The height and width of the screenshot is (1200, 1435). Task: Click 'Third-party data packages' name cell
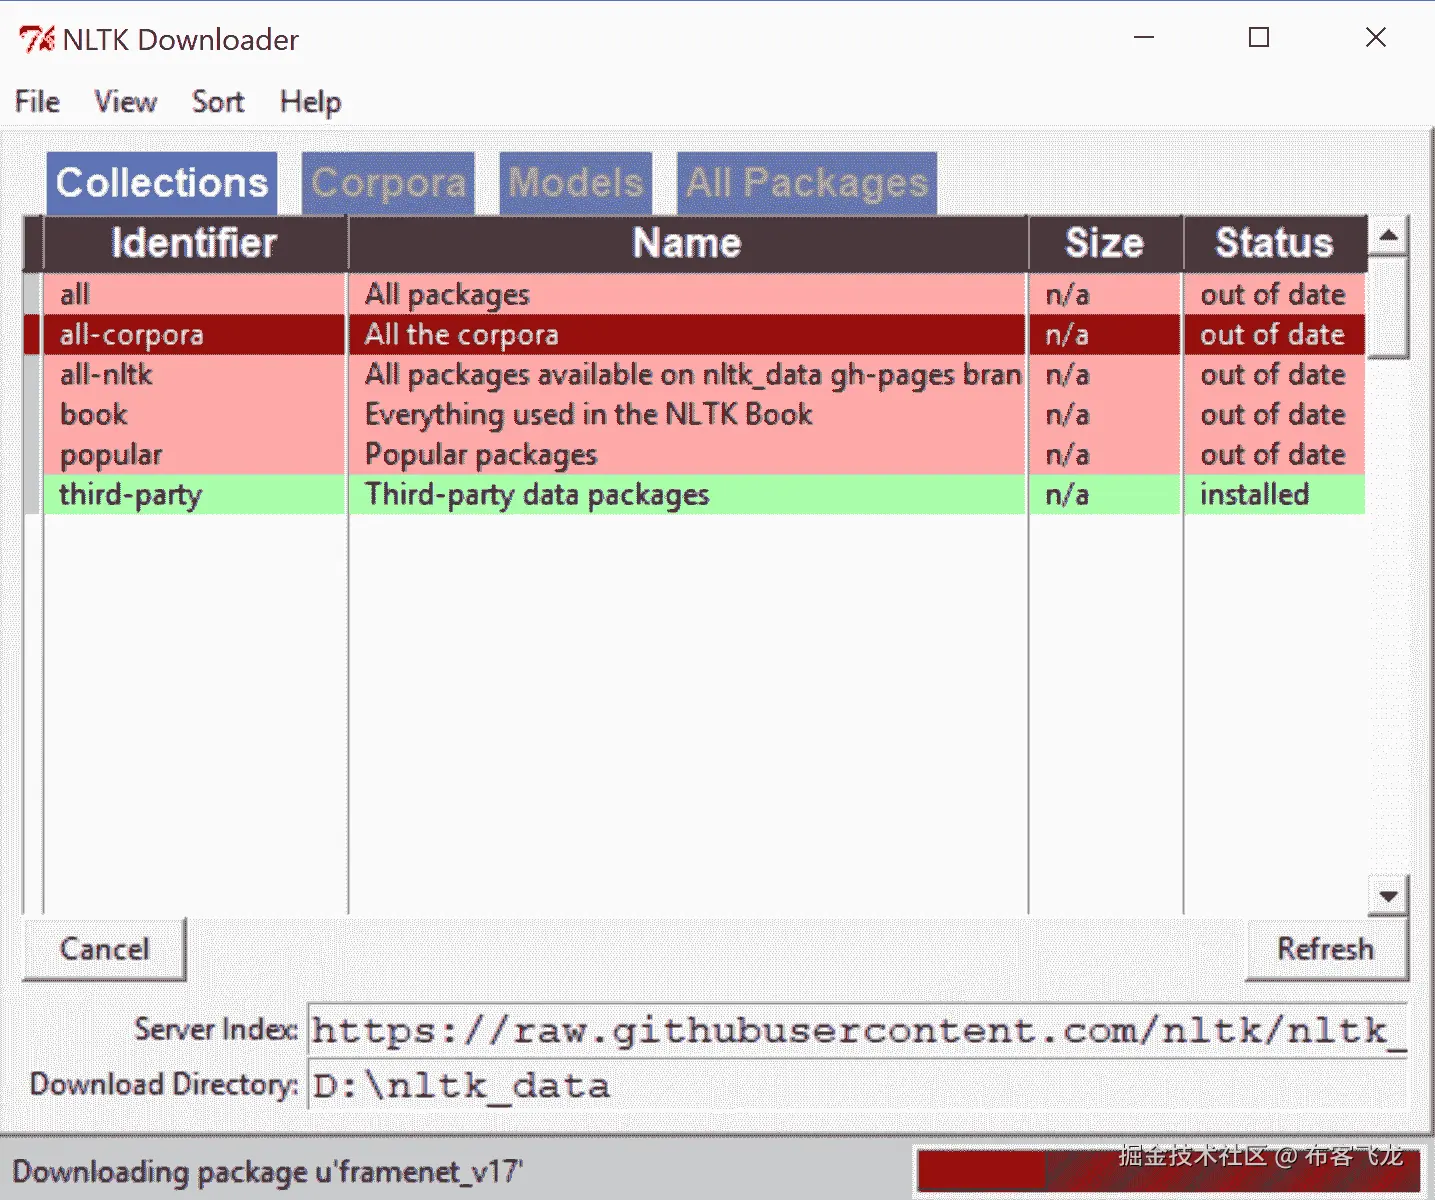[x=687, y=494]
